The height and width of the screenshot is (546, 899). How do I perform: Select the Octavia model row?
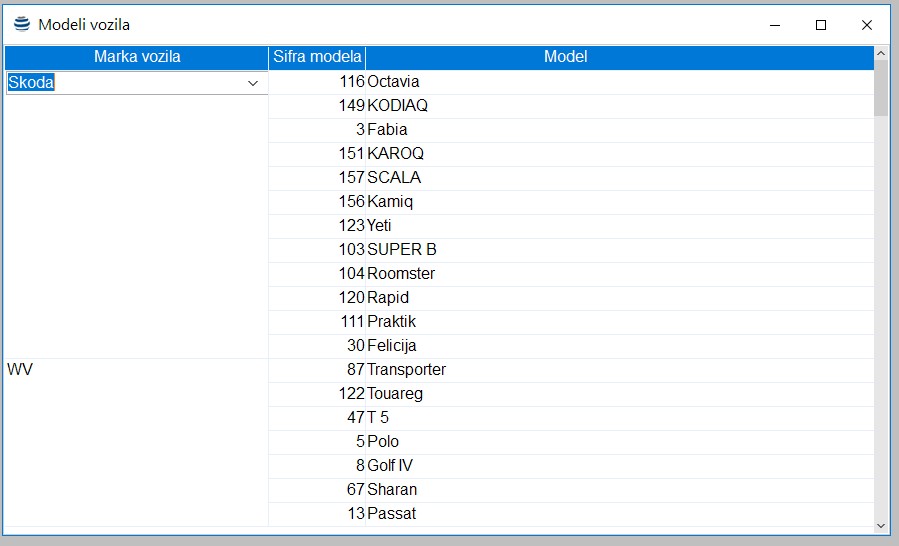click(393, 82)
